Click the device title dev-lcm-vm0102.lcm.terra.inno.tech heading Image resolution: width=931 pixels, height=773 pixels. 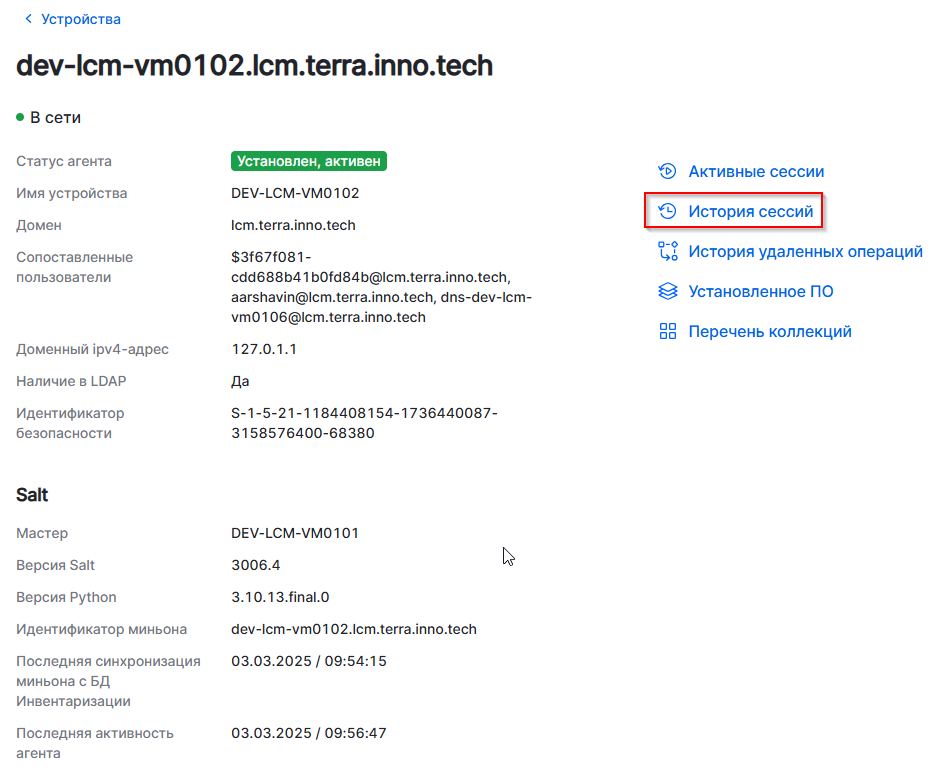[255, 66]
